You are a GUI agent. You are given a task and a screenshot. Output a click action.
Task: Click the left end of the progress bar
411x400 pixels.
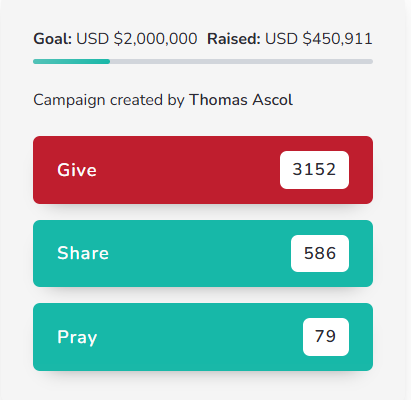(x=36, y=61)
